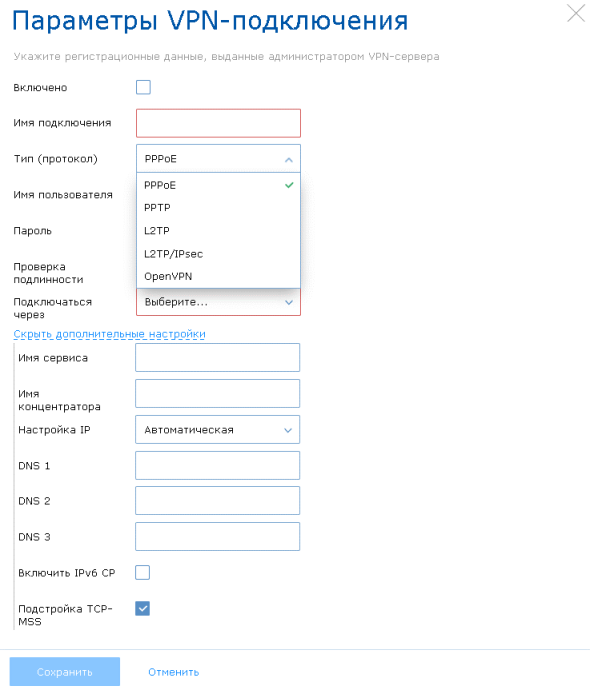The height and width of the screenshot is (690, 590).
Task: Hide additional settings via 'Скрыть дополнительные настройки'
Action: pos(110,334)
